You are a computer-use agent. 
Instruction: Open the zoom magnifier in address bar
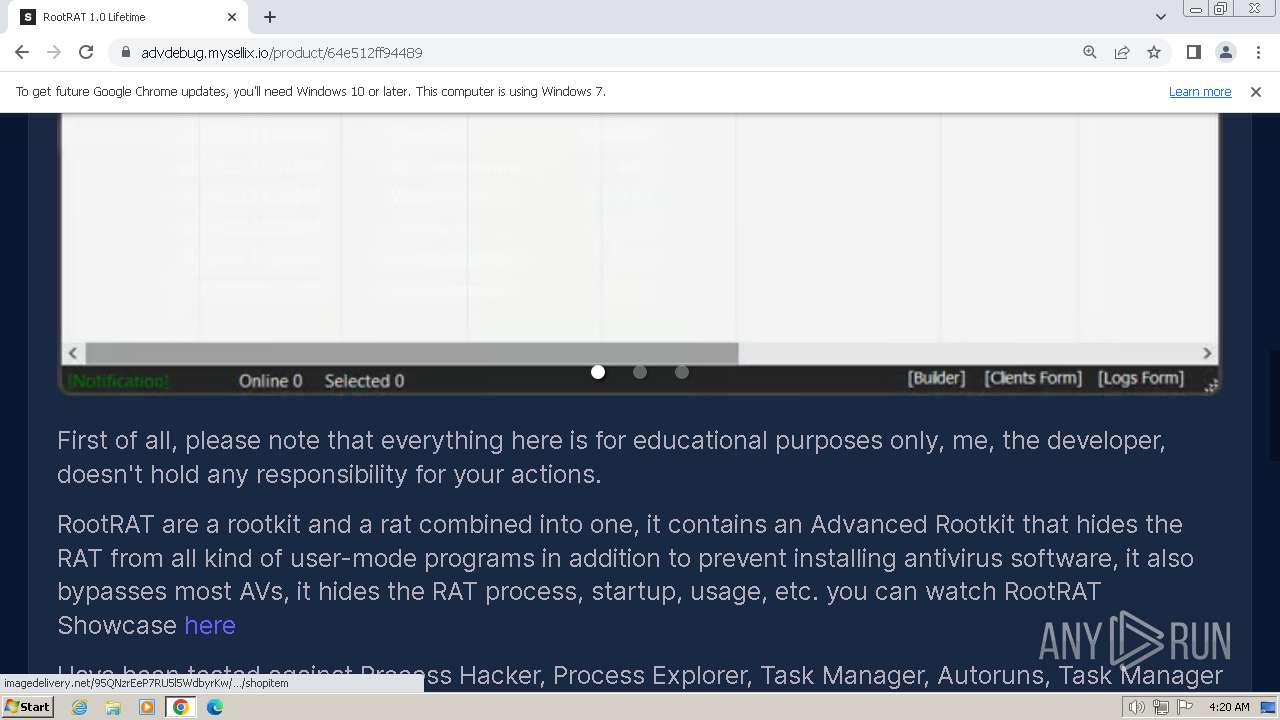coord(1090,52)
